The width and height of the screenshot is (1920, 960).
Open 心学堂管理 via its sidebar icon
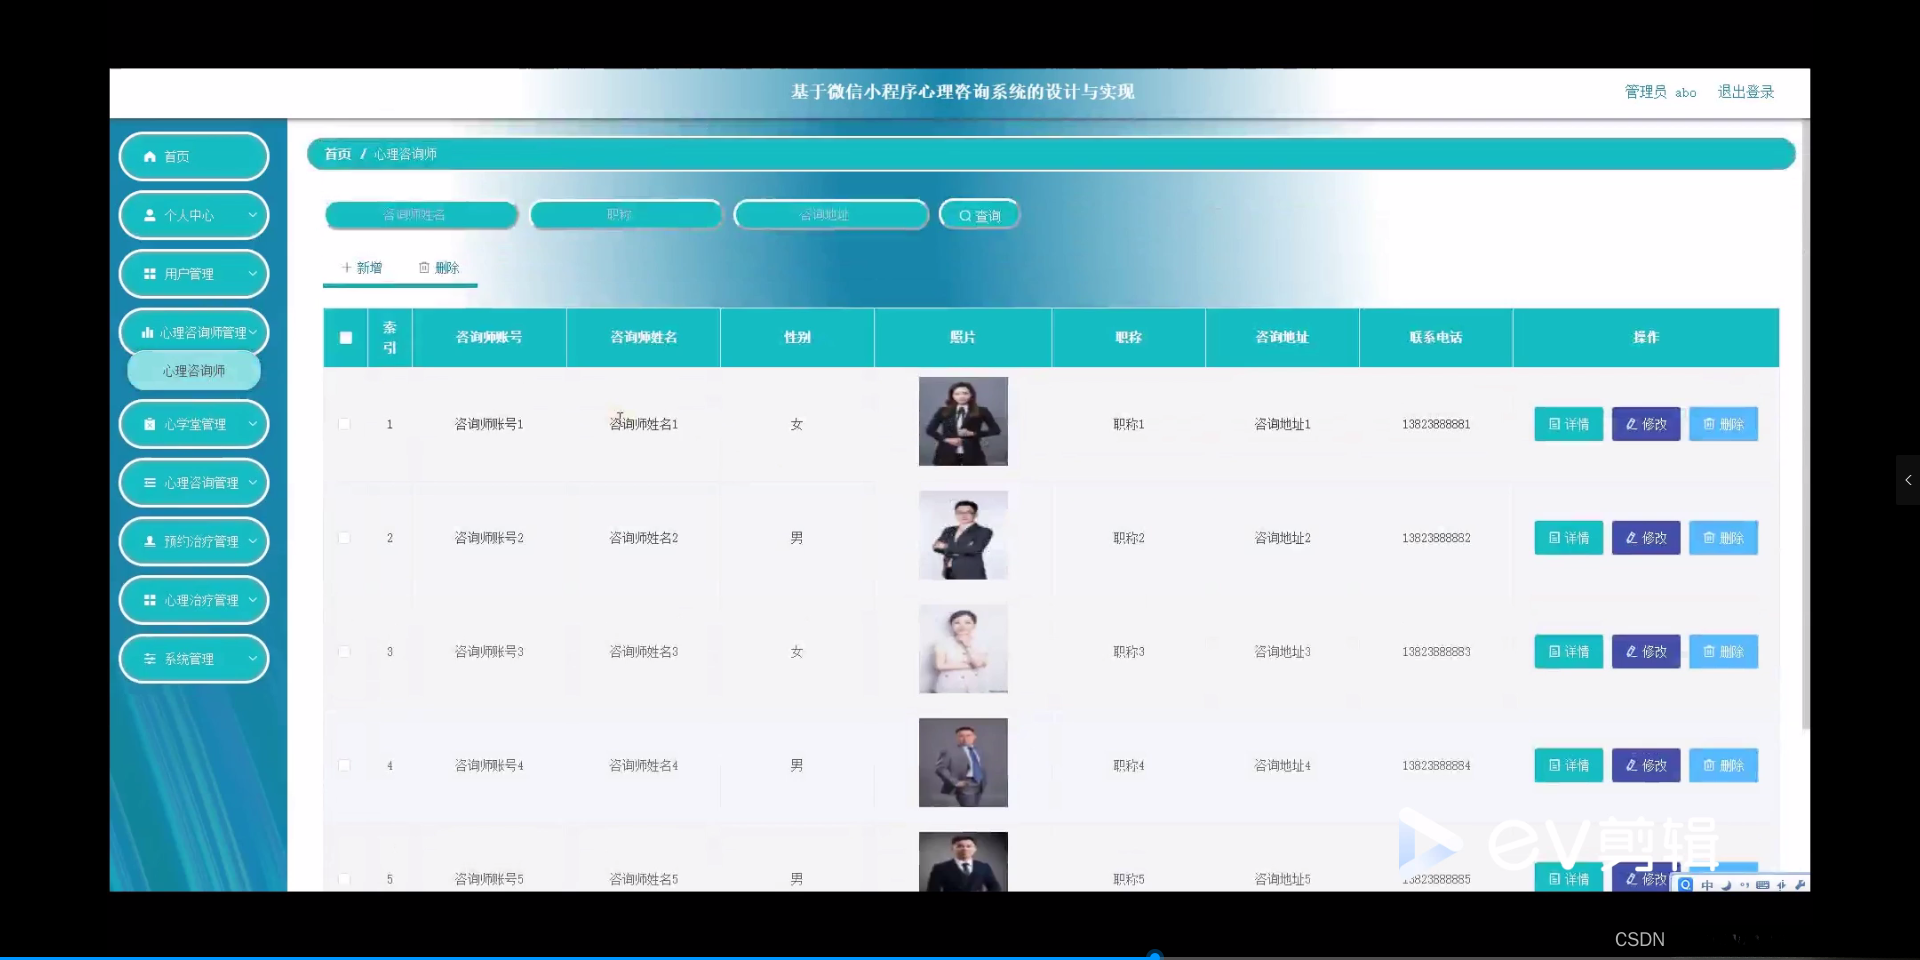149,424
